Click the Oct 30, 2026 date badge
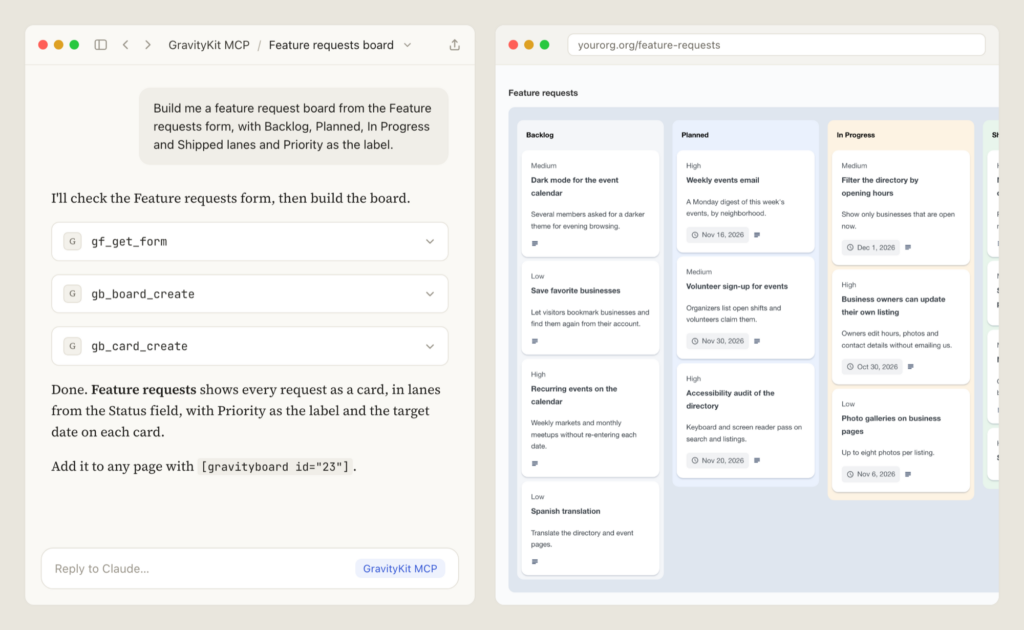The image size is (1024, 630). tap(872, 367)
